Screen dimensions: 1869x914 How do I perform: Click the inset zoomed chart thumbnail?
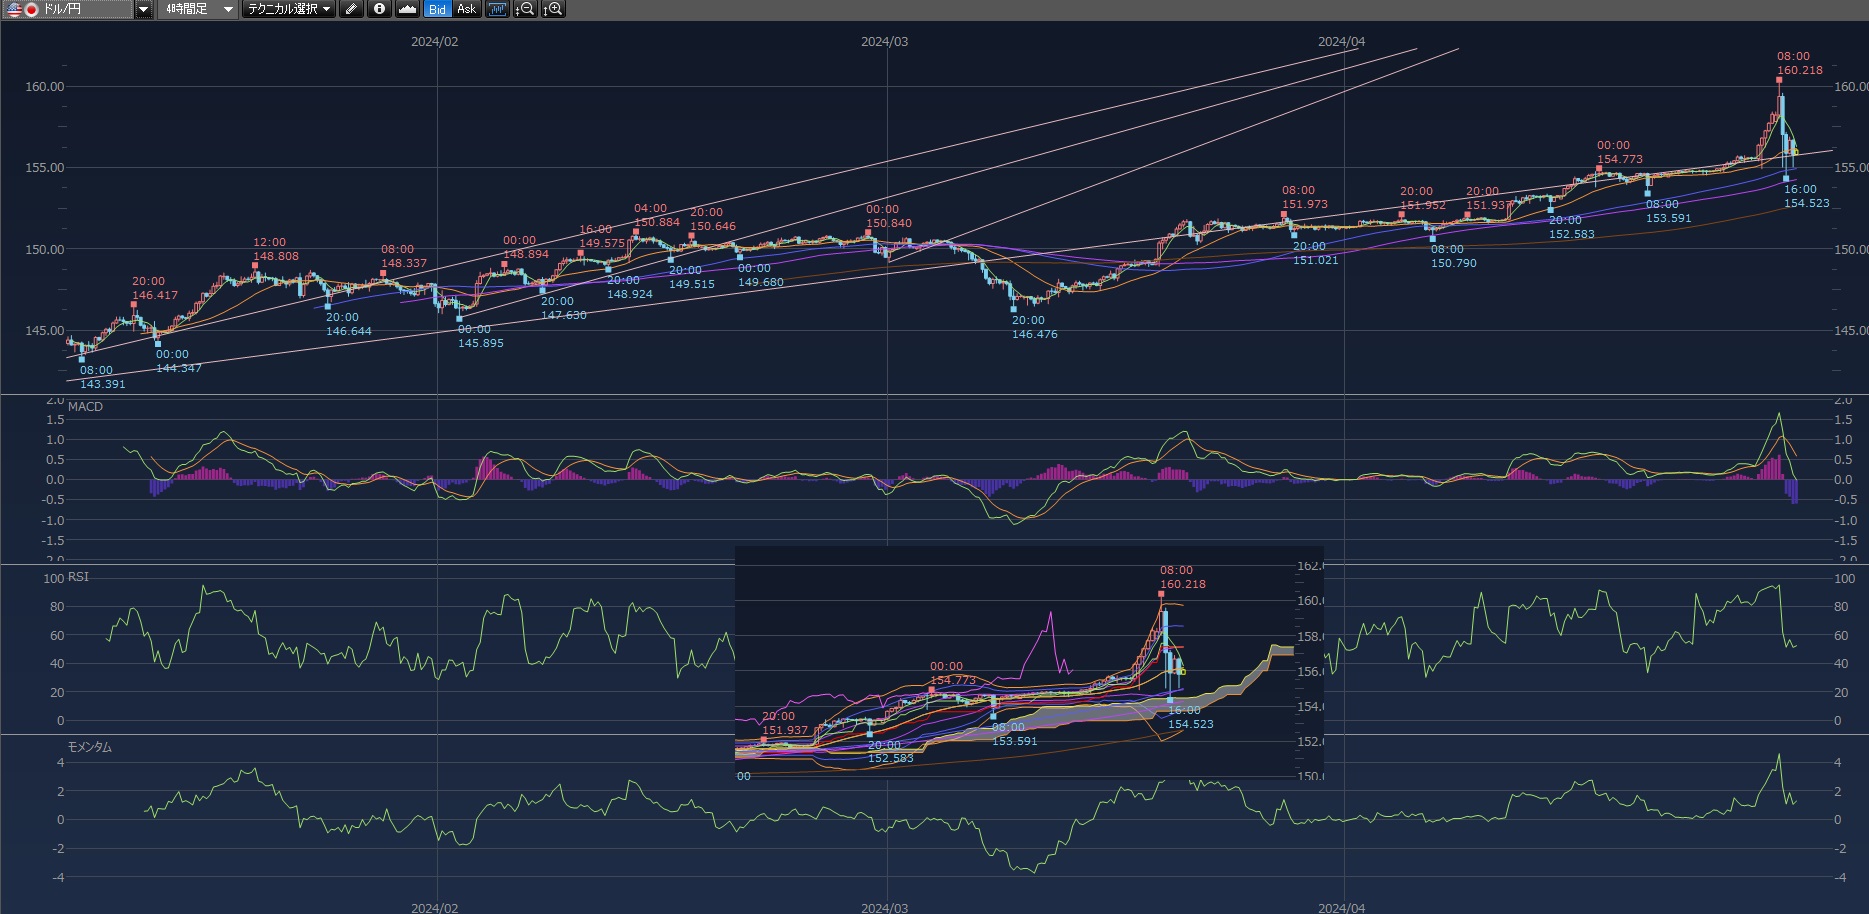point(1029,662)
